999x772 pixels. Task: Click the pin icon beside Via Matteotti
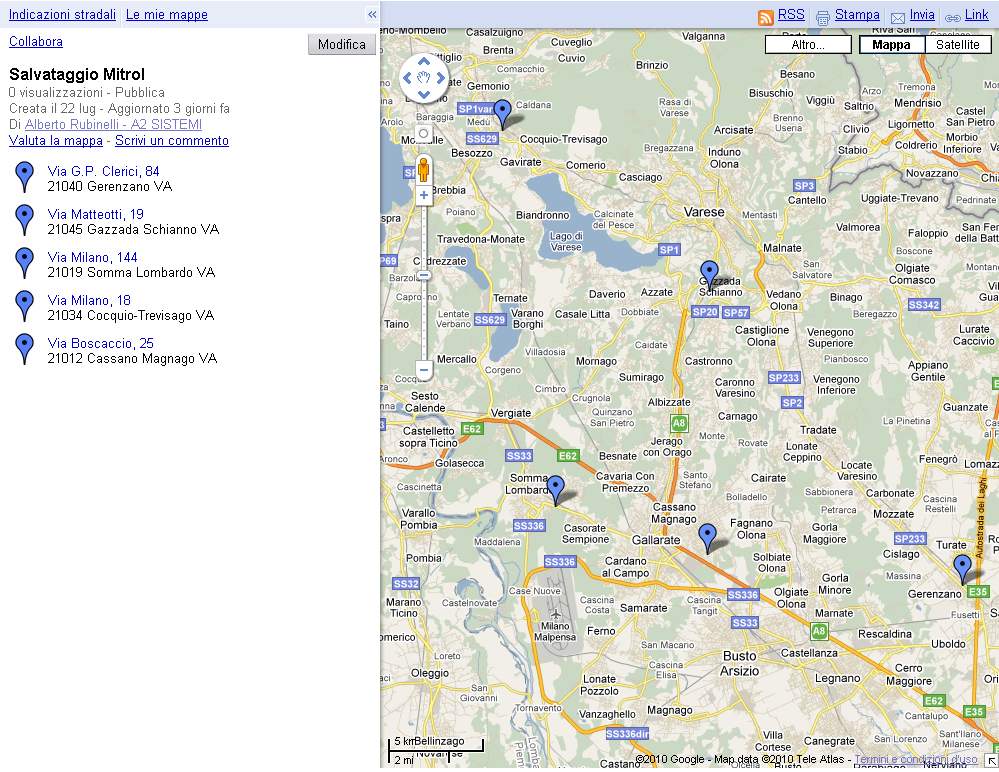pyautogui.click(x=24, y=220)
